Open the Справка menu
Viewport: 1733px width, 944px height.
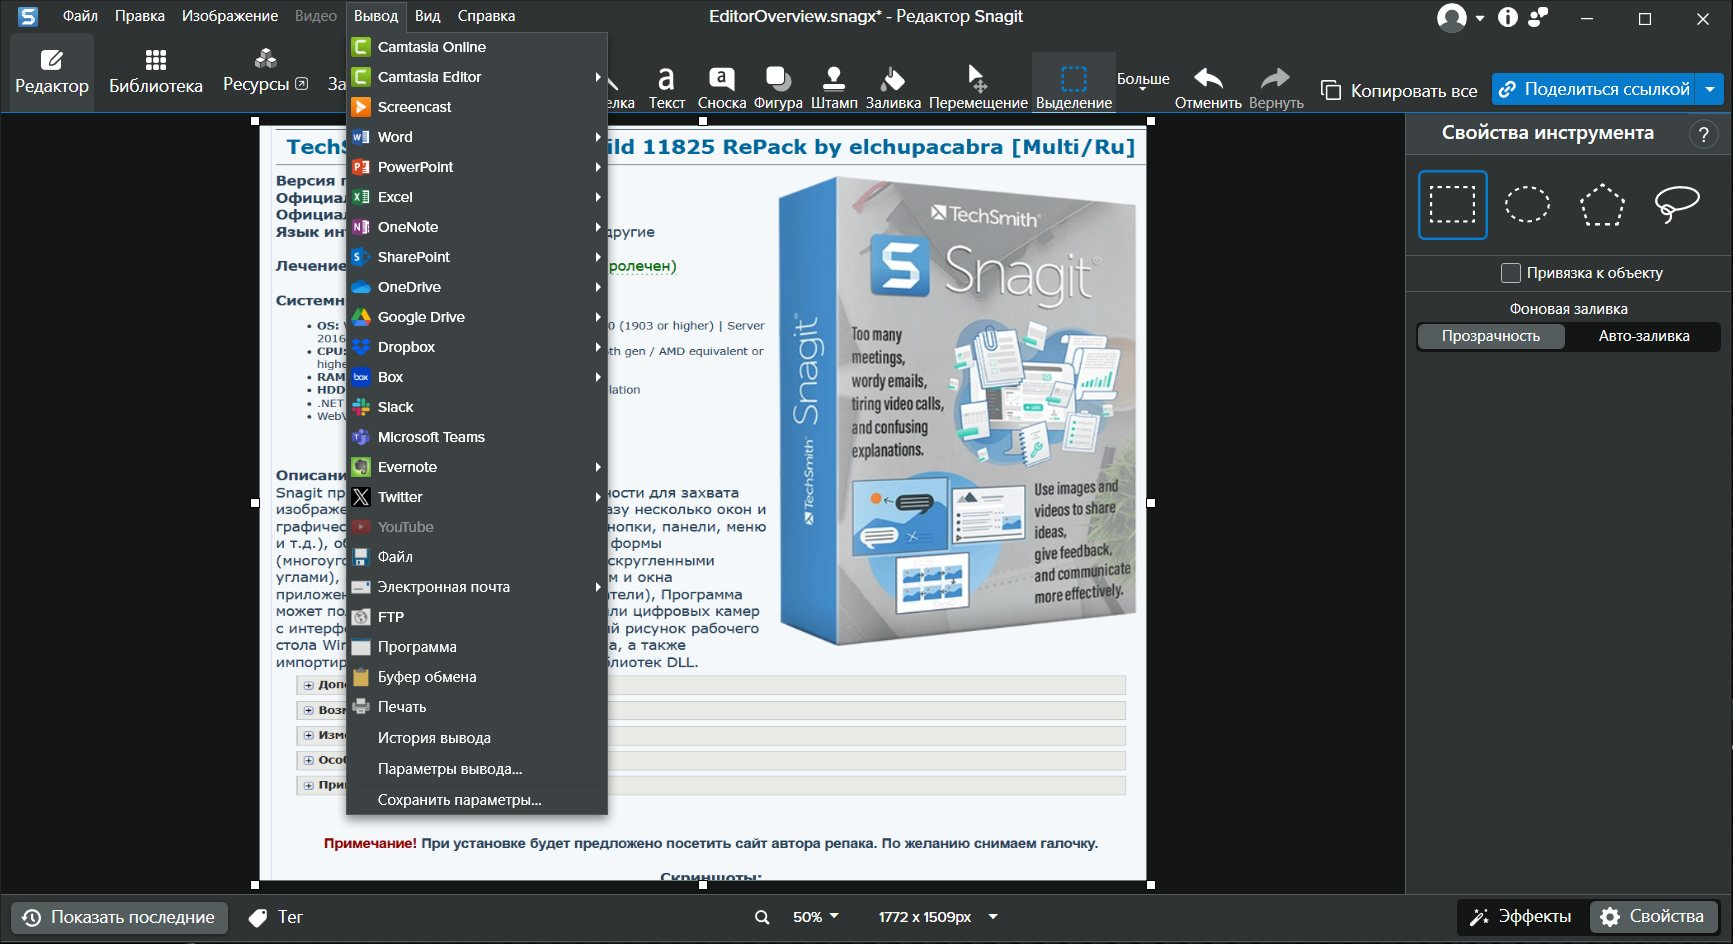[486, 16]
